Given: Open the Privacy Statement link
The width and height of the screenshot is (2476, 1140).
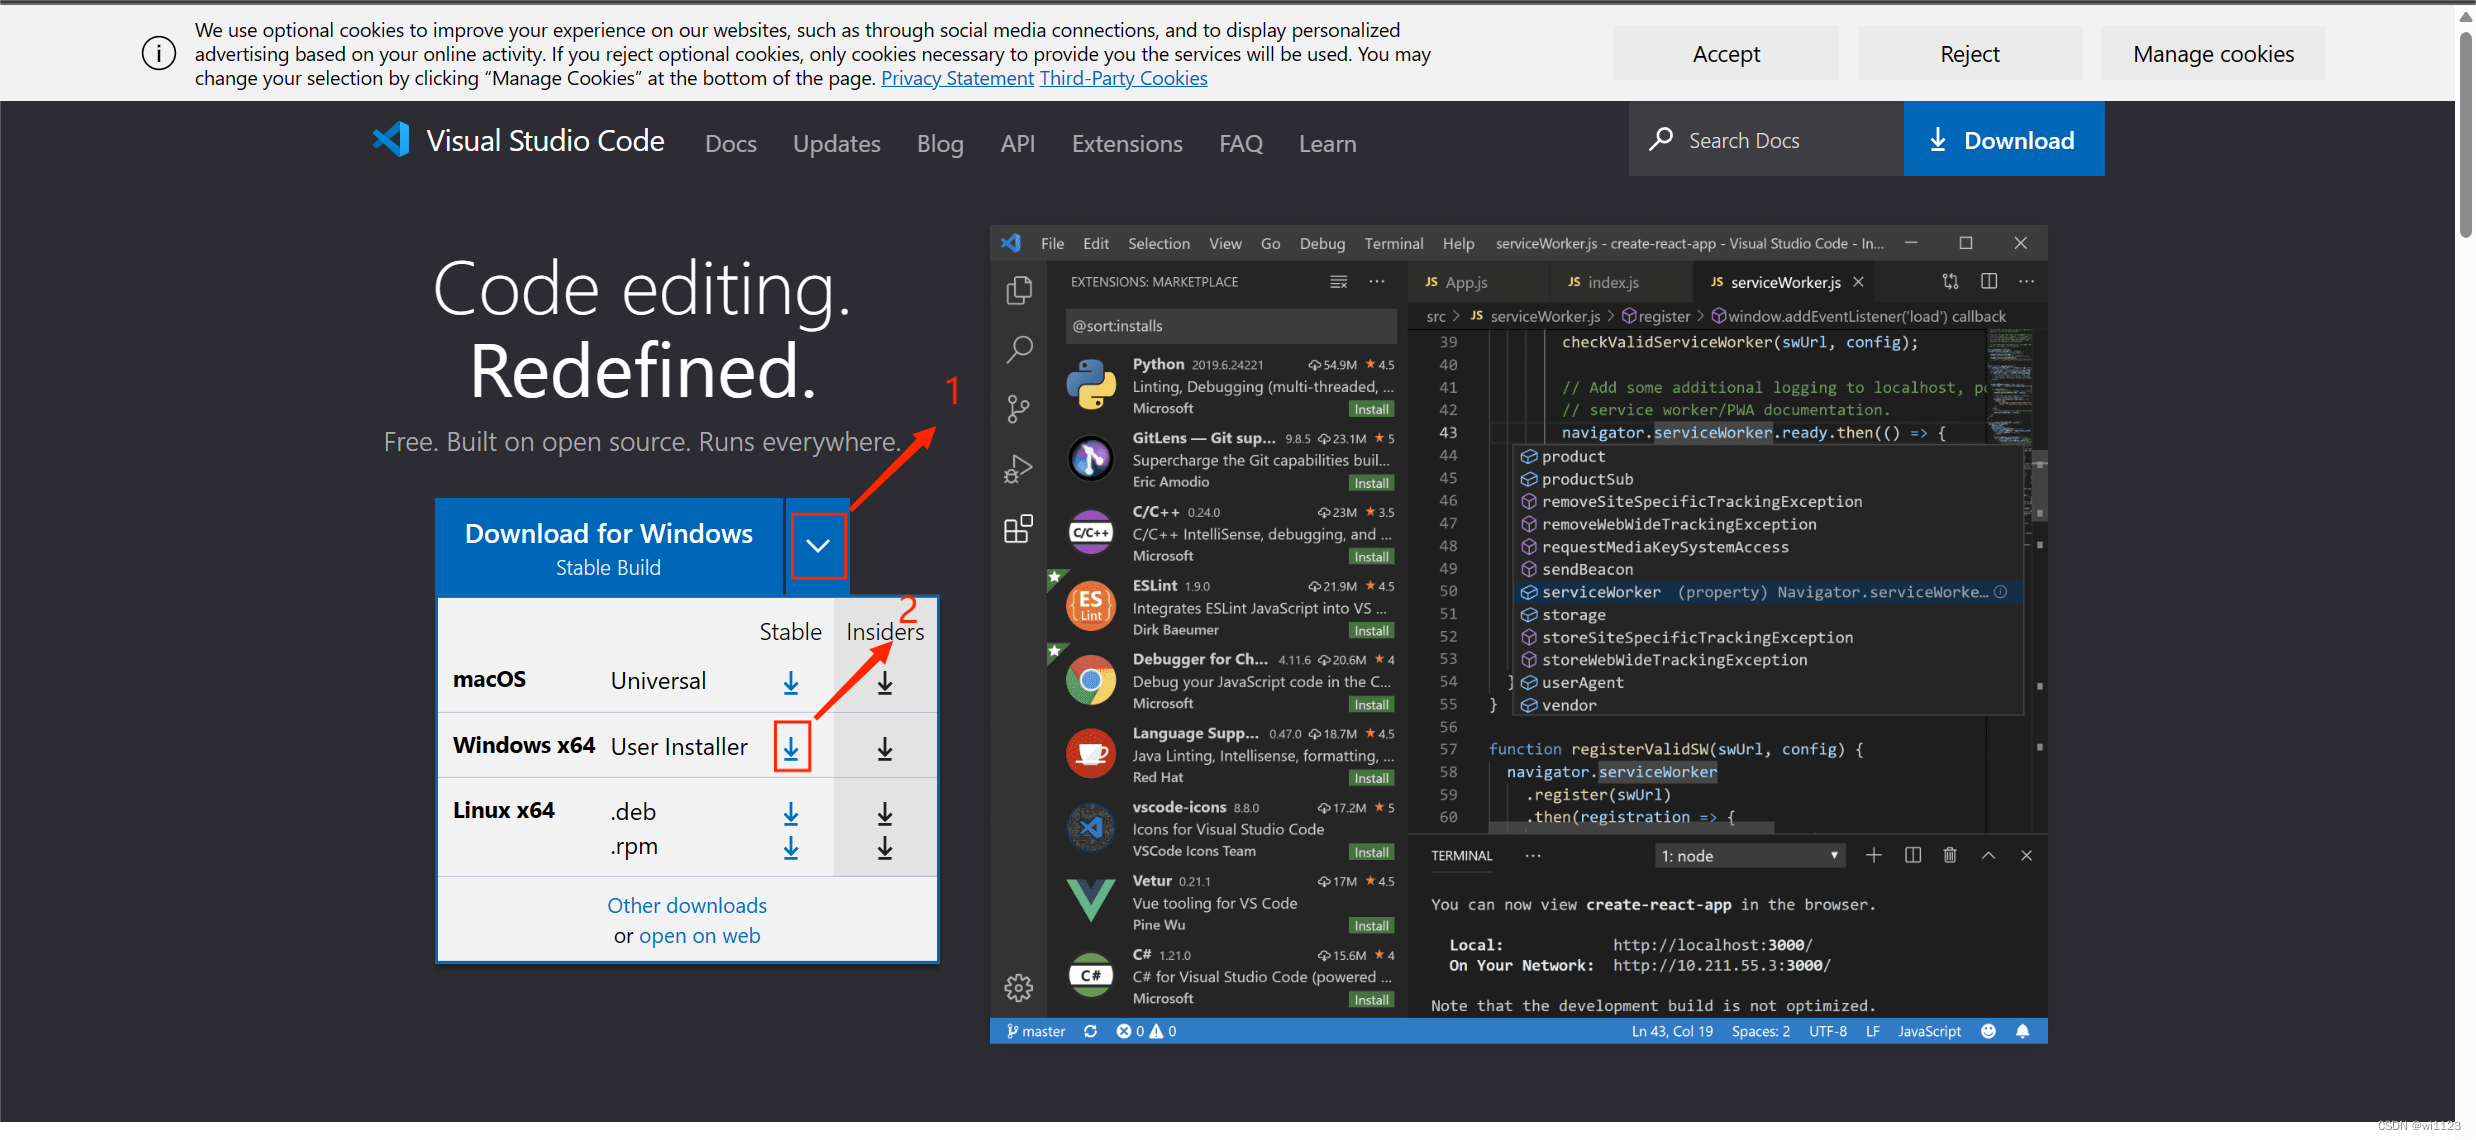Looking at the screenshot, I should 957,78.
